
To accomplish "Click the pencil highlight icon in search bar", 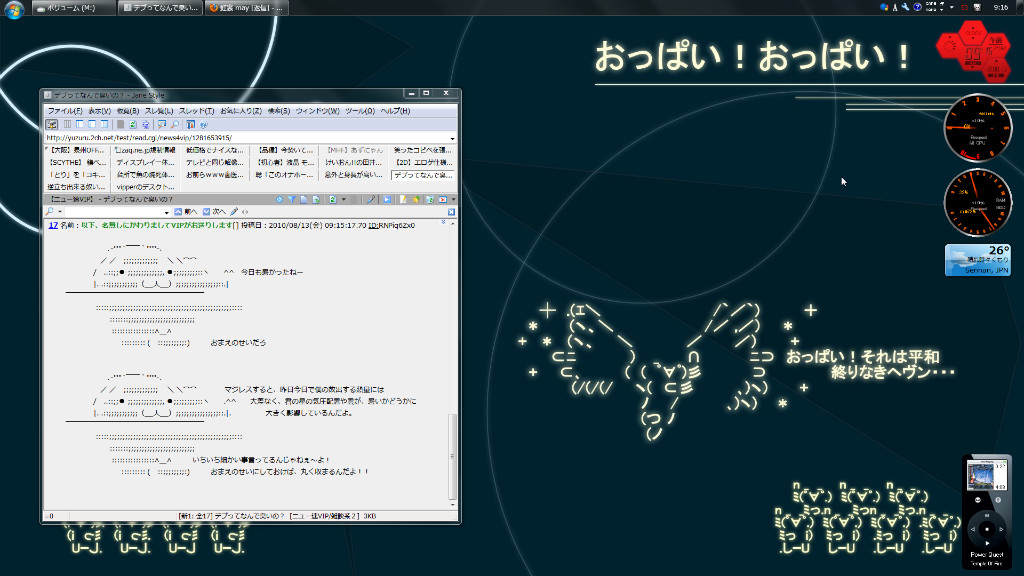I will pos(234,212).
